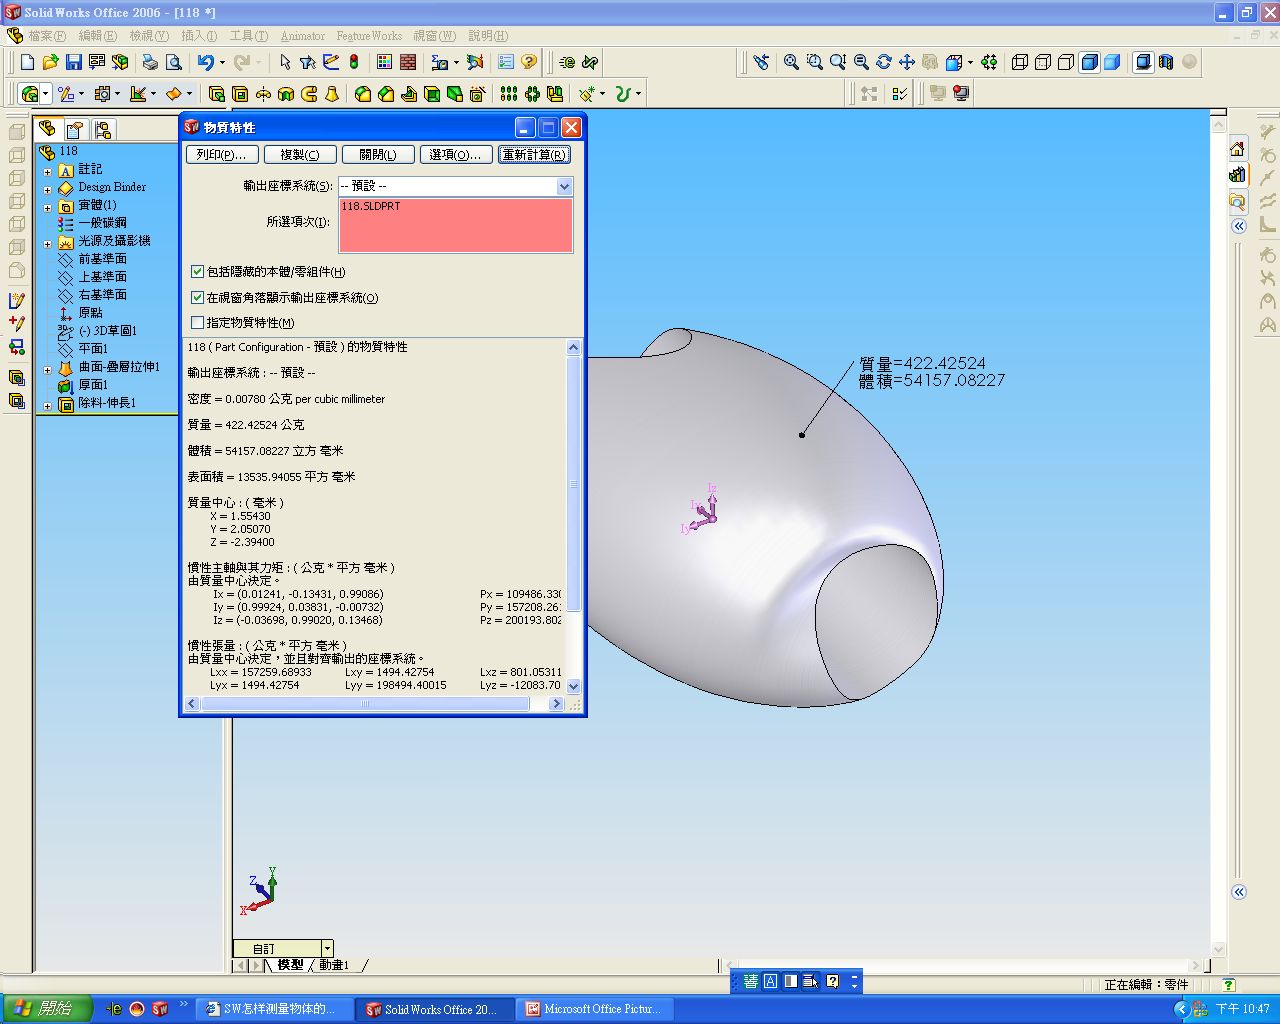Click the Windows 開始 Start button

point(47,1009)
